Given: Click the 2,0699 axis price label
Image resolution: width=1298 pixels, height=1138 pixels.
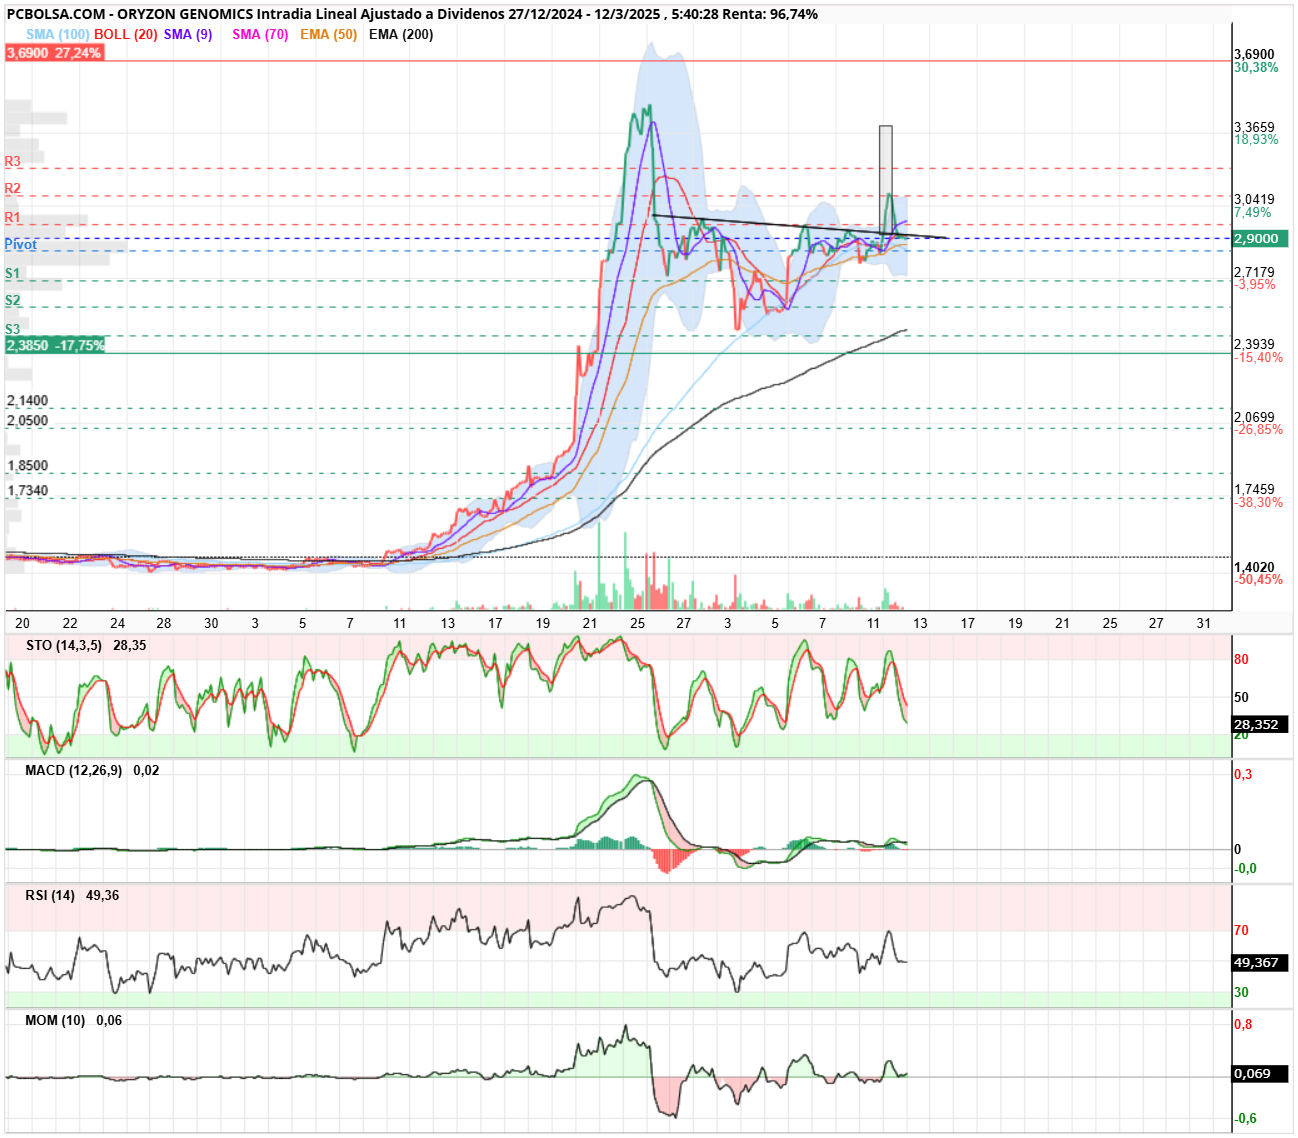Looking at the screenshot, I should (1254, 417).
